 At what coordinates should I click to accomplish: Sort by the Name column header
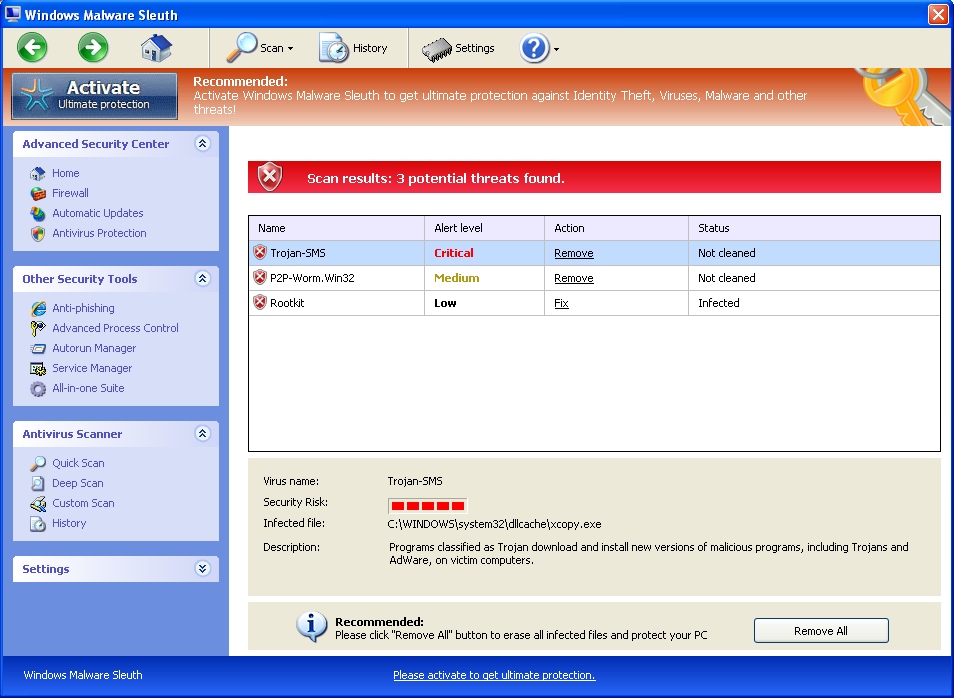click(x=336, y=228)
